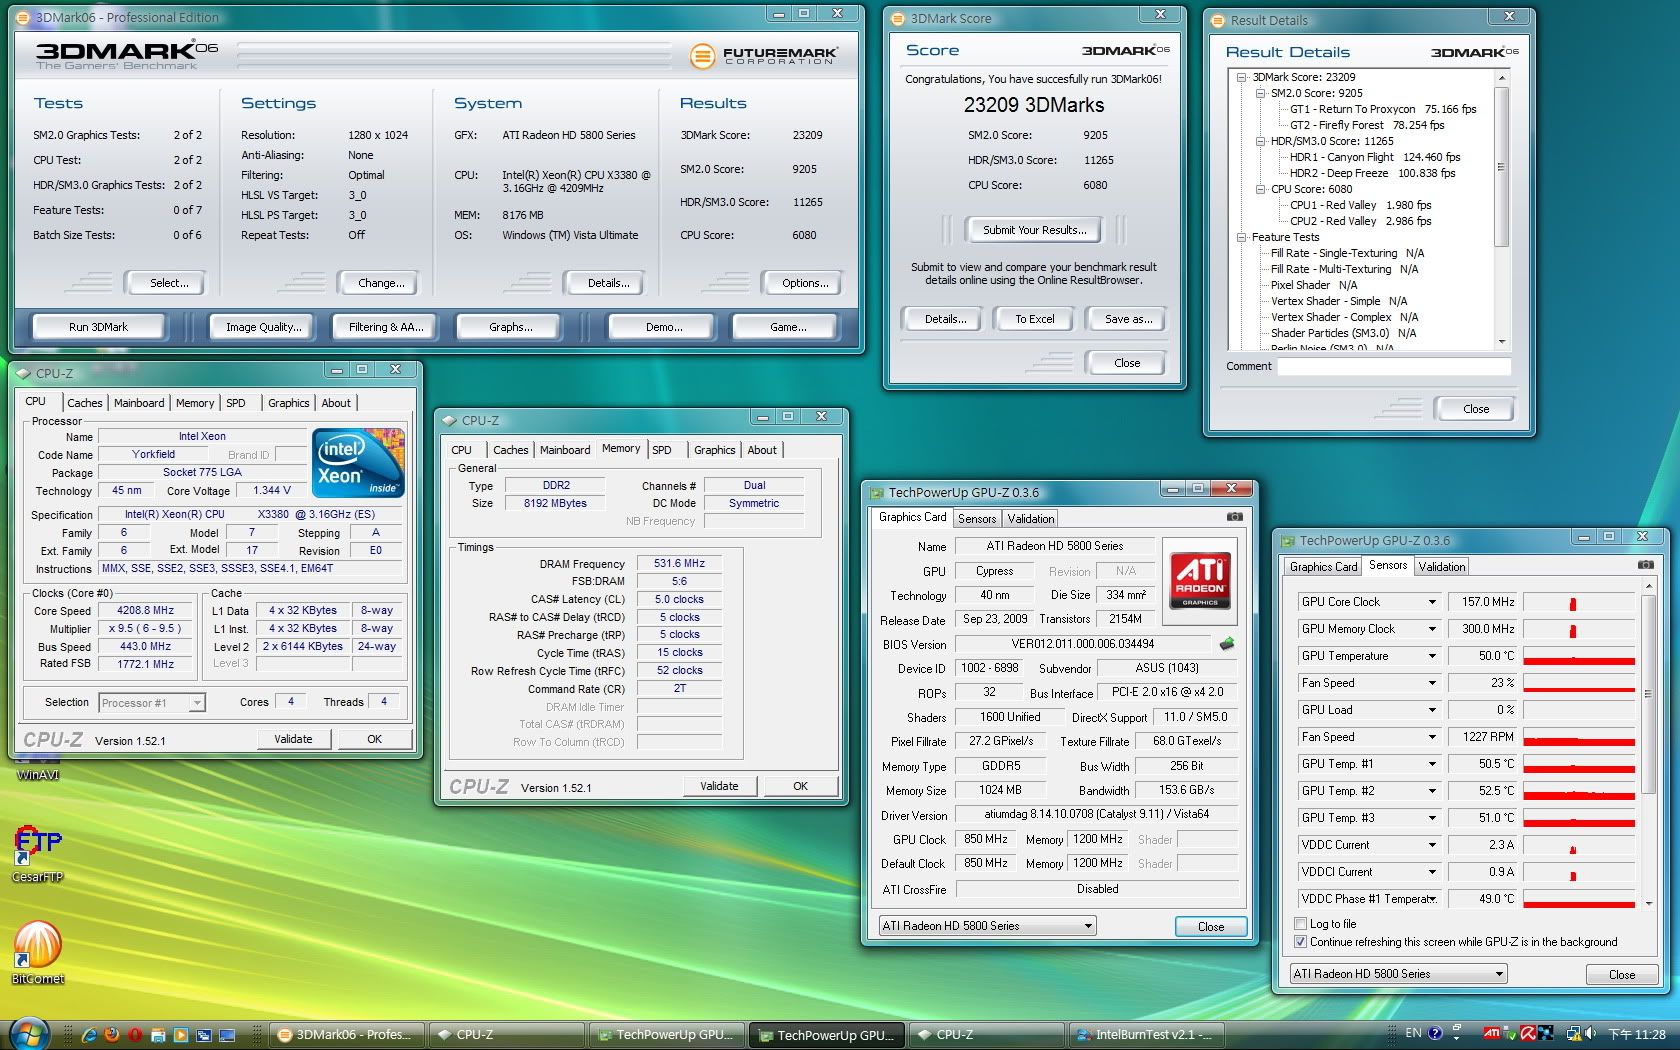
Task: Open VDDC Current sensor dropdown
Action: [x=1432, y=845]
